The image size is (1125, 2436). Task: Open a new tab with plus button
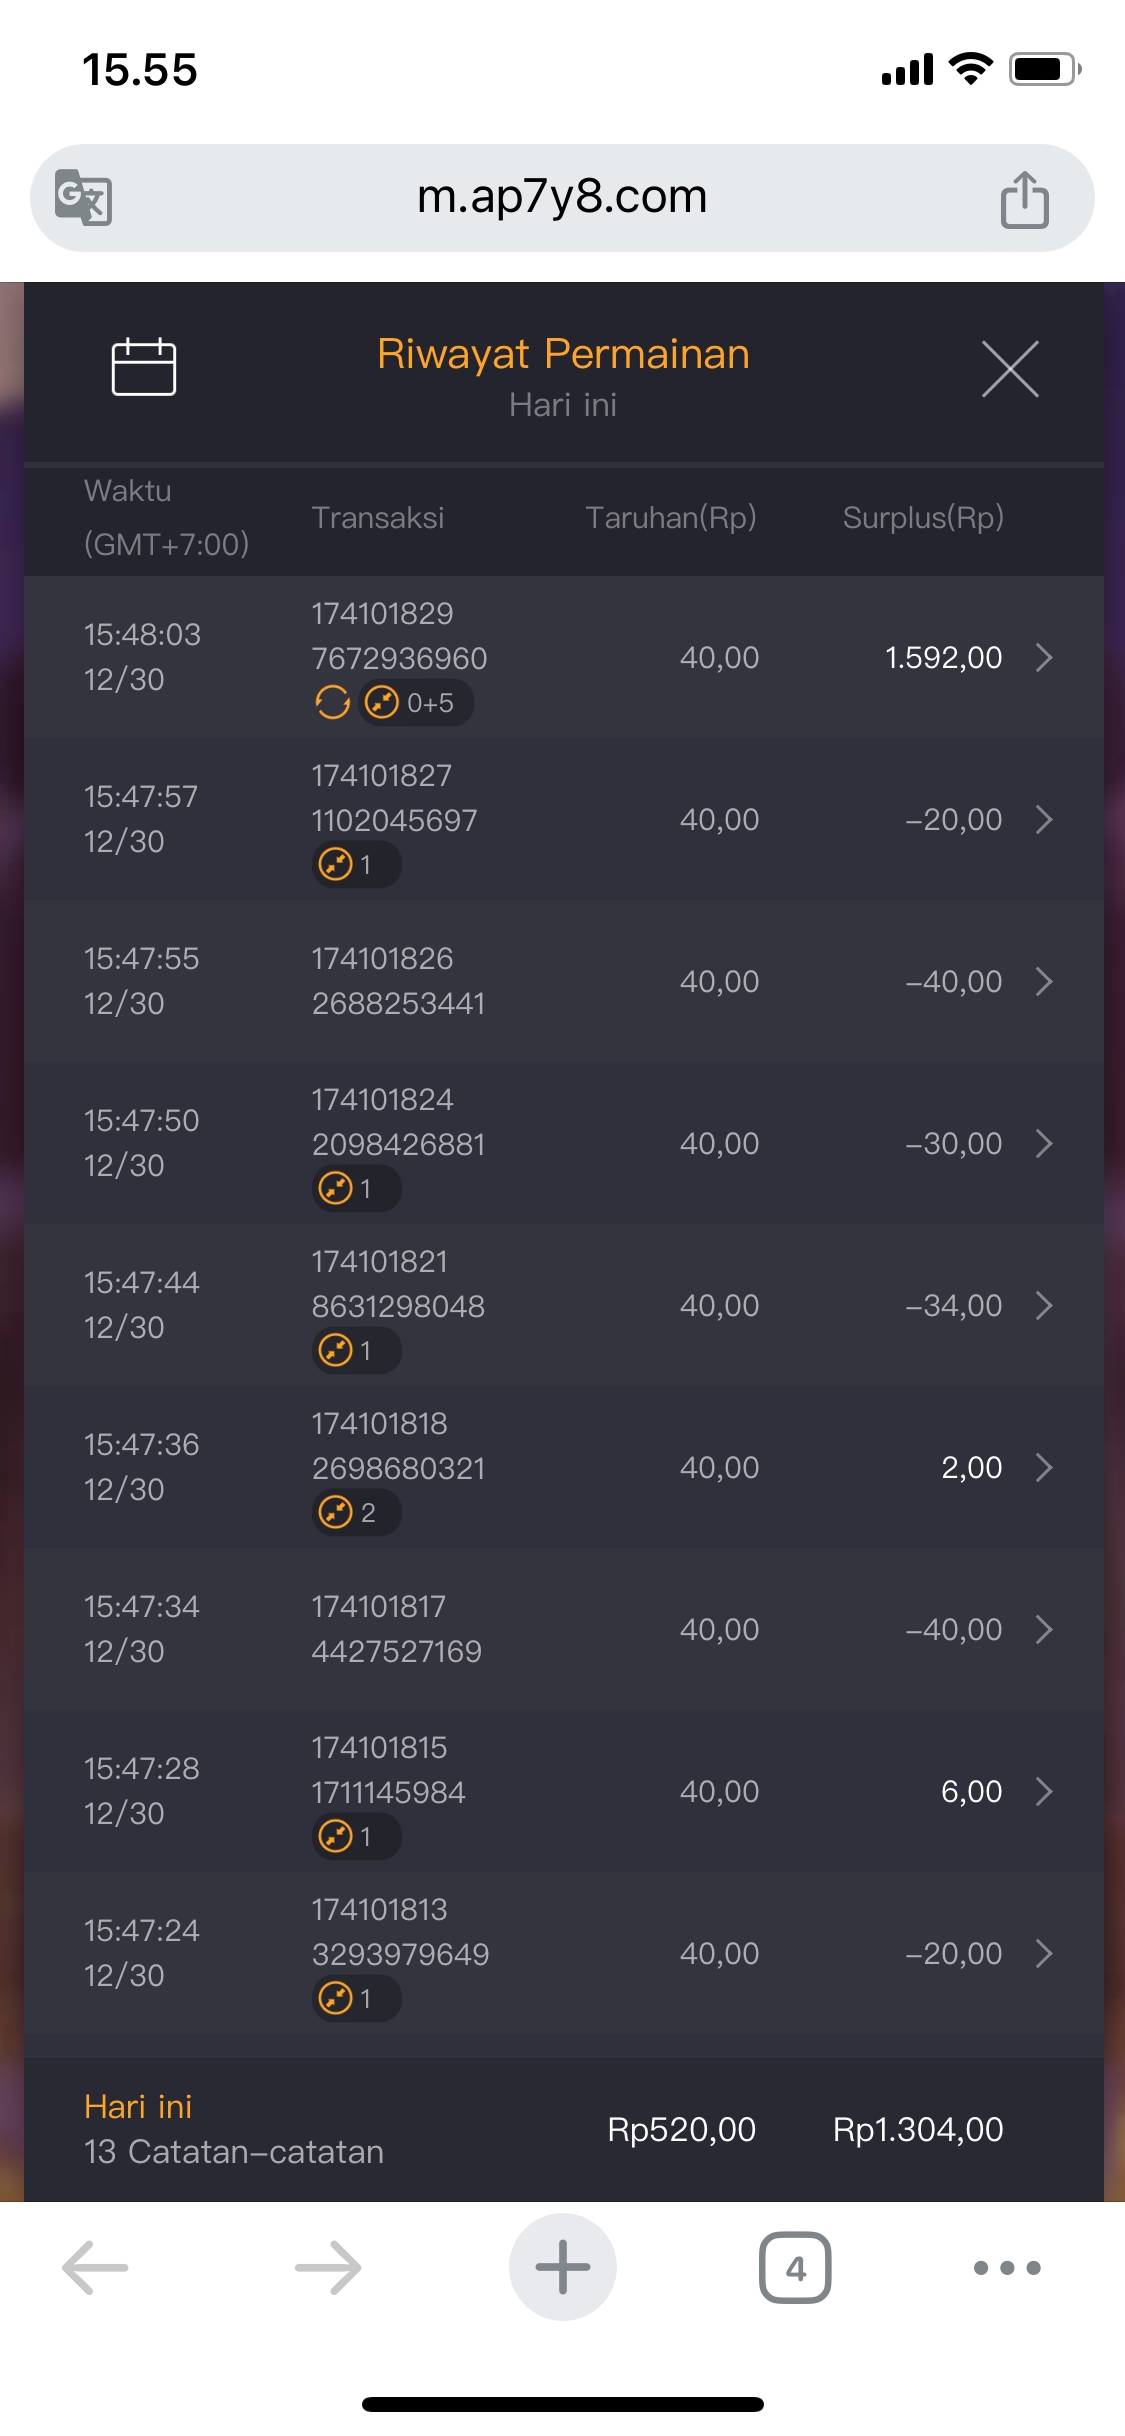pyautogui.click(x=563, y=2267)
